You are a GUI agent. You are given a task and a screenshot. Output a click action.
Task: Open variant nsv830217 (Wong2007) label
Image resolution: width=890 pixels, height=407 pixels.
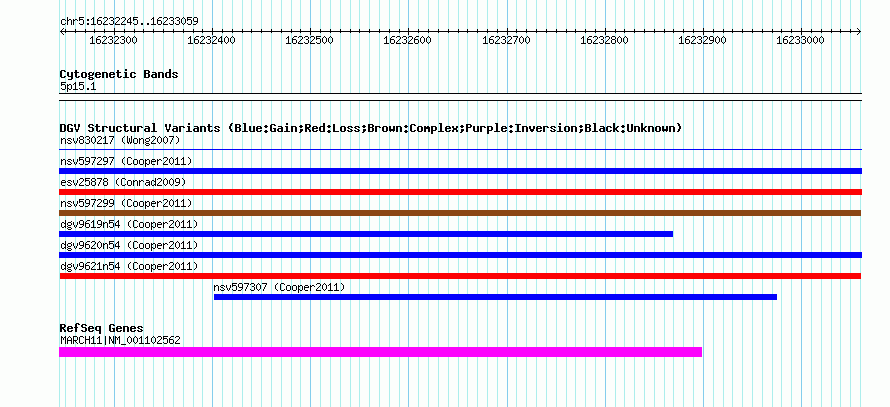pos(120,140)
